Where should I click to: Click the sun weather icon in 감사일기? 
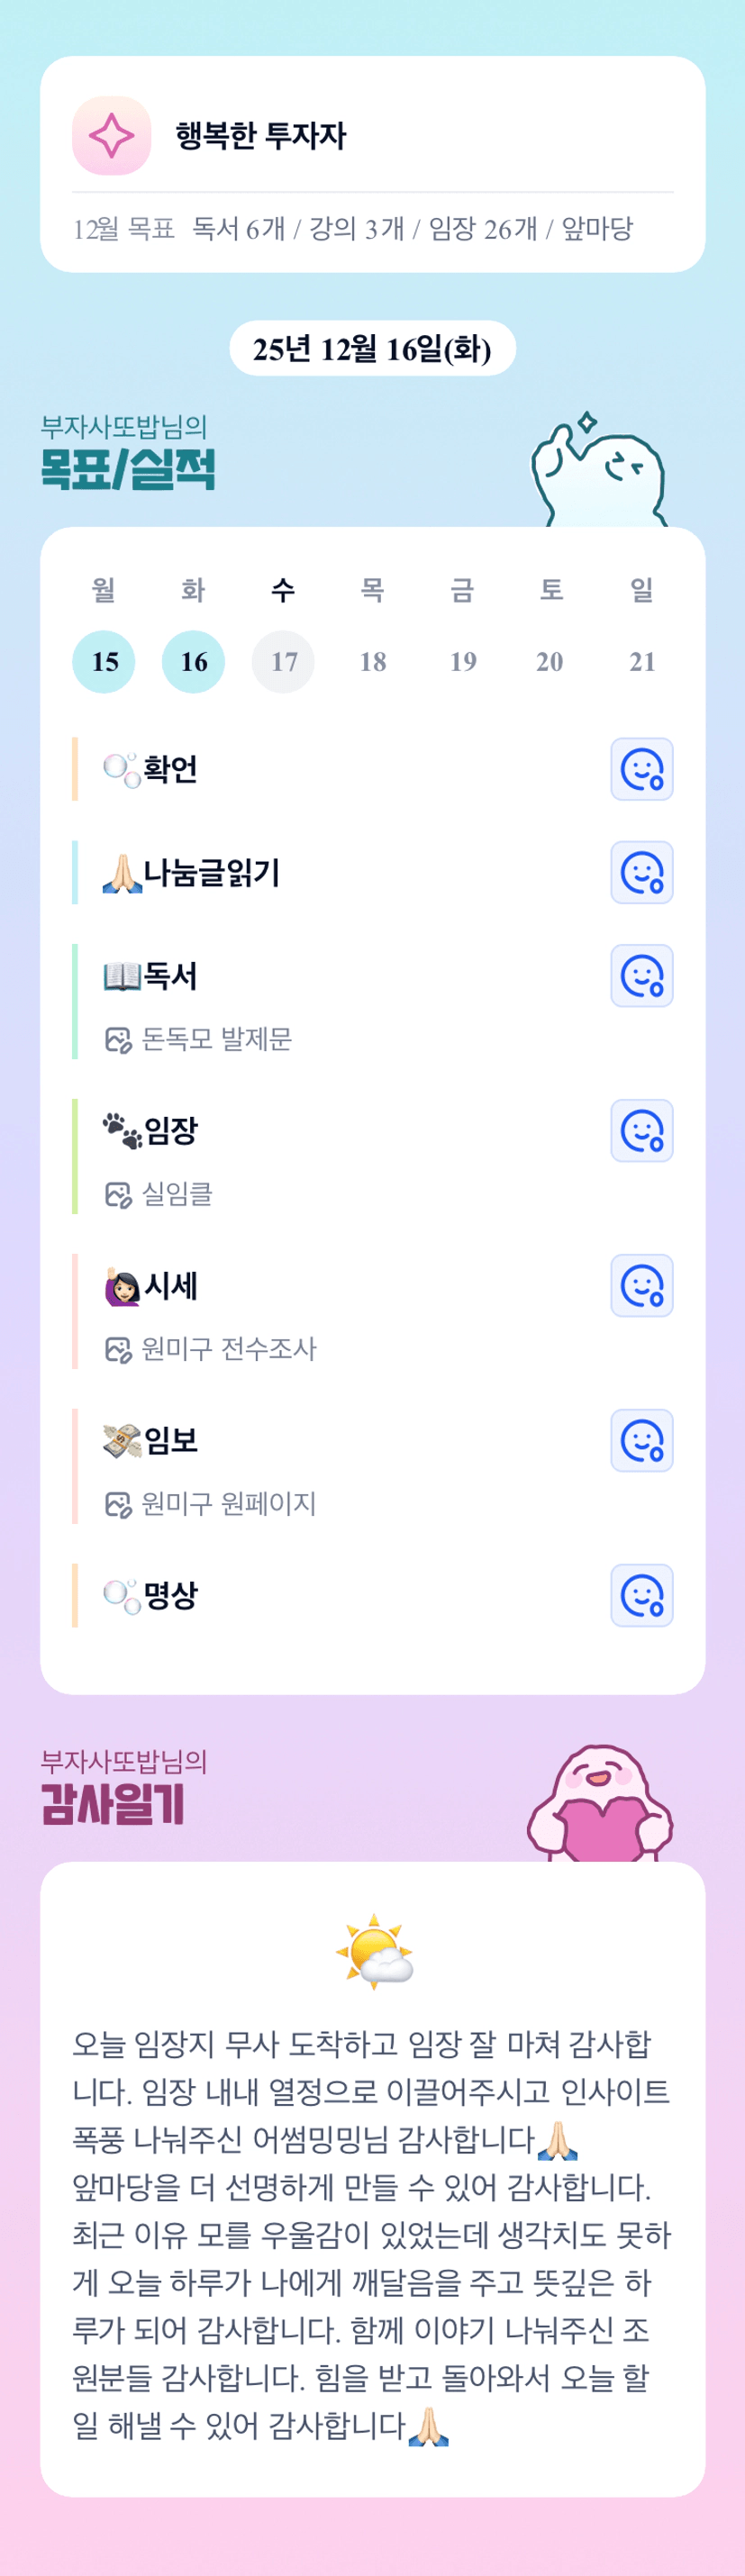point(374,1950)
